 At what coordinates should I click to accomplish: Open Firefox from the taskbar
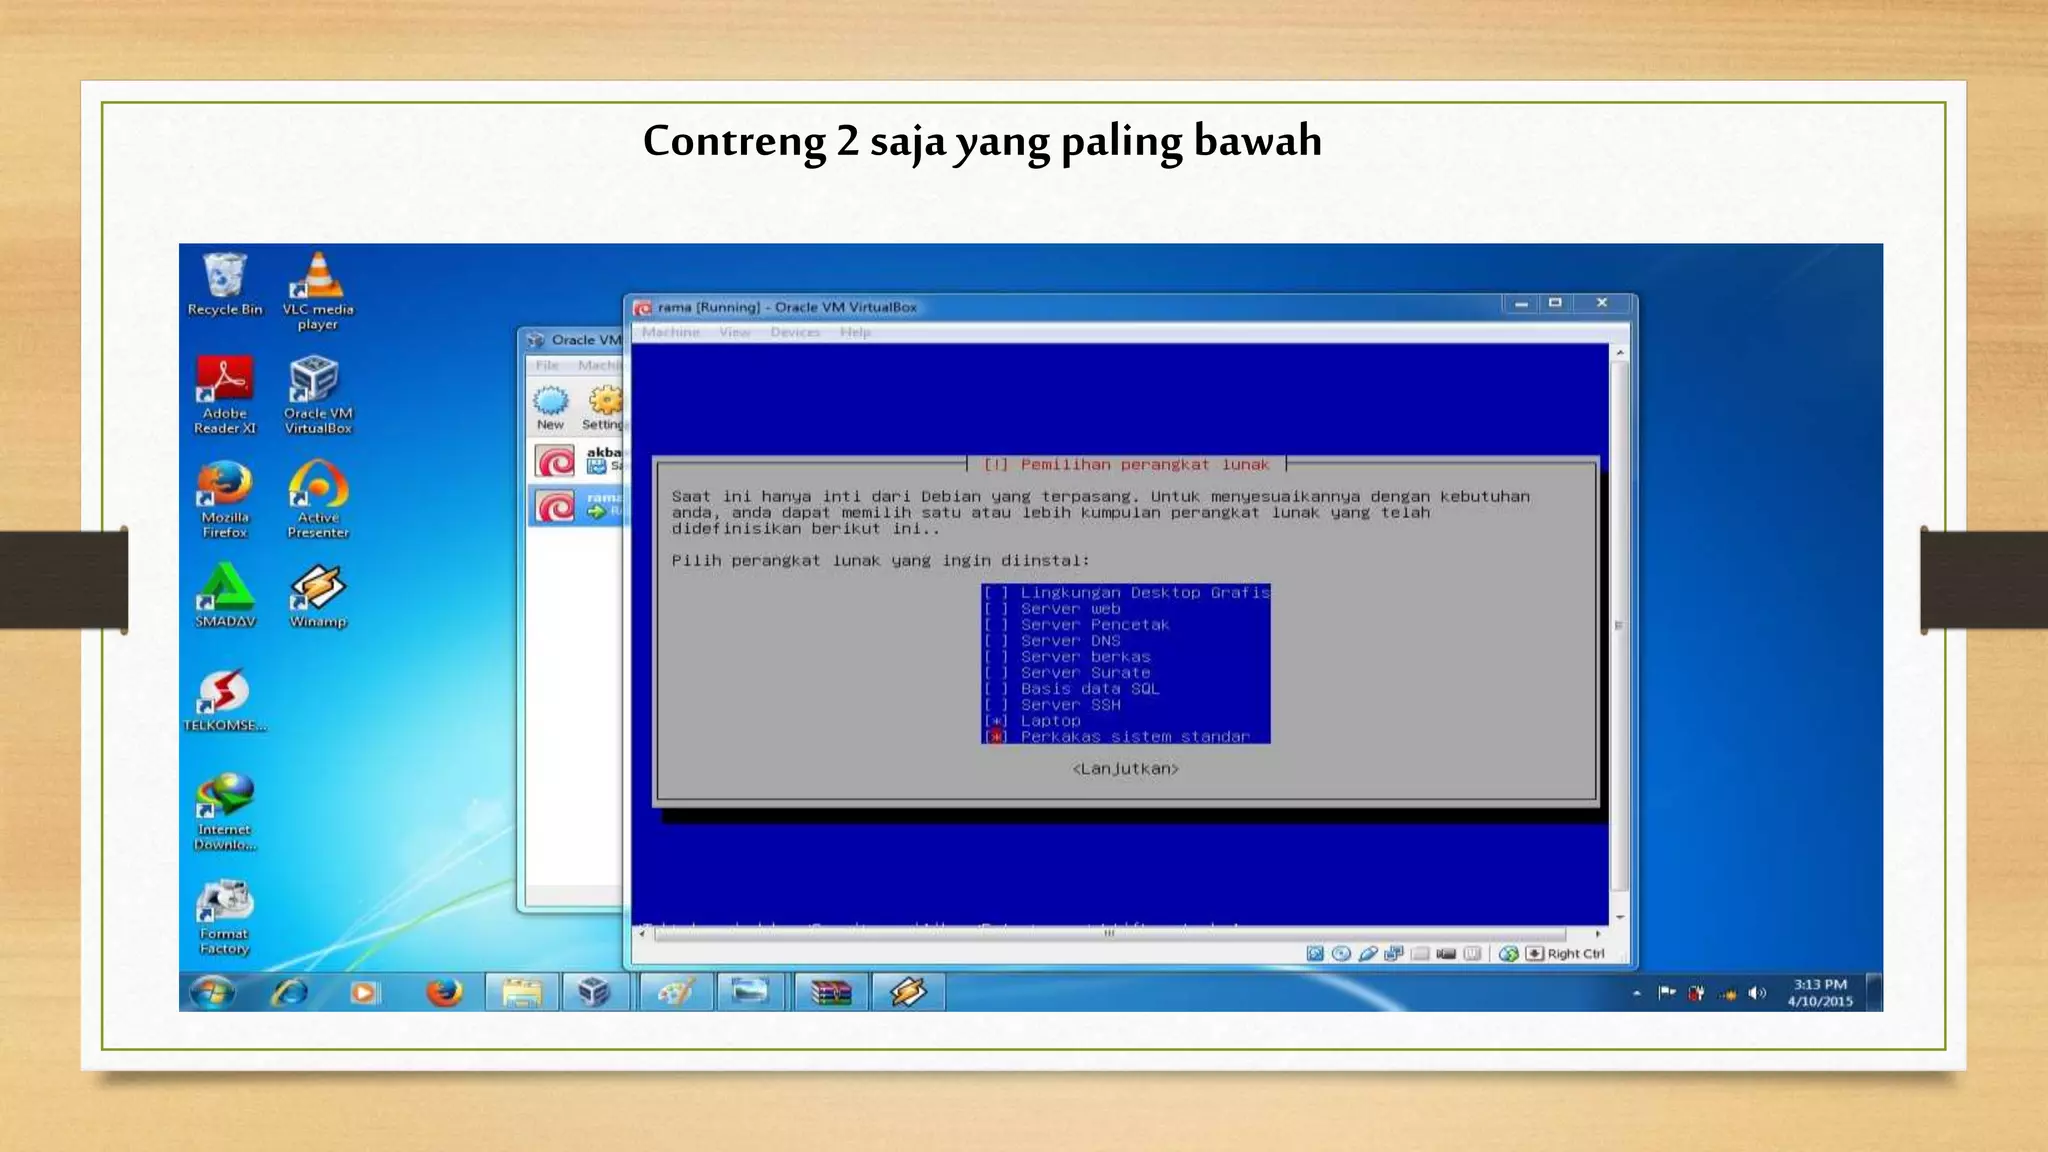(444, 992)
